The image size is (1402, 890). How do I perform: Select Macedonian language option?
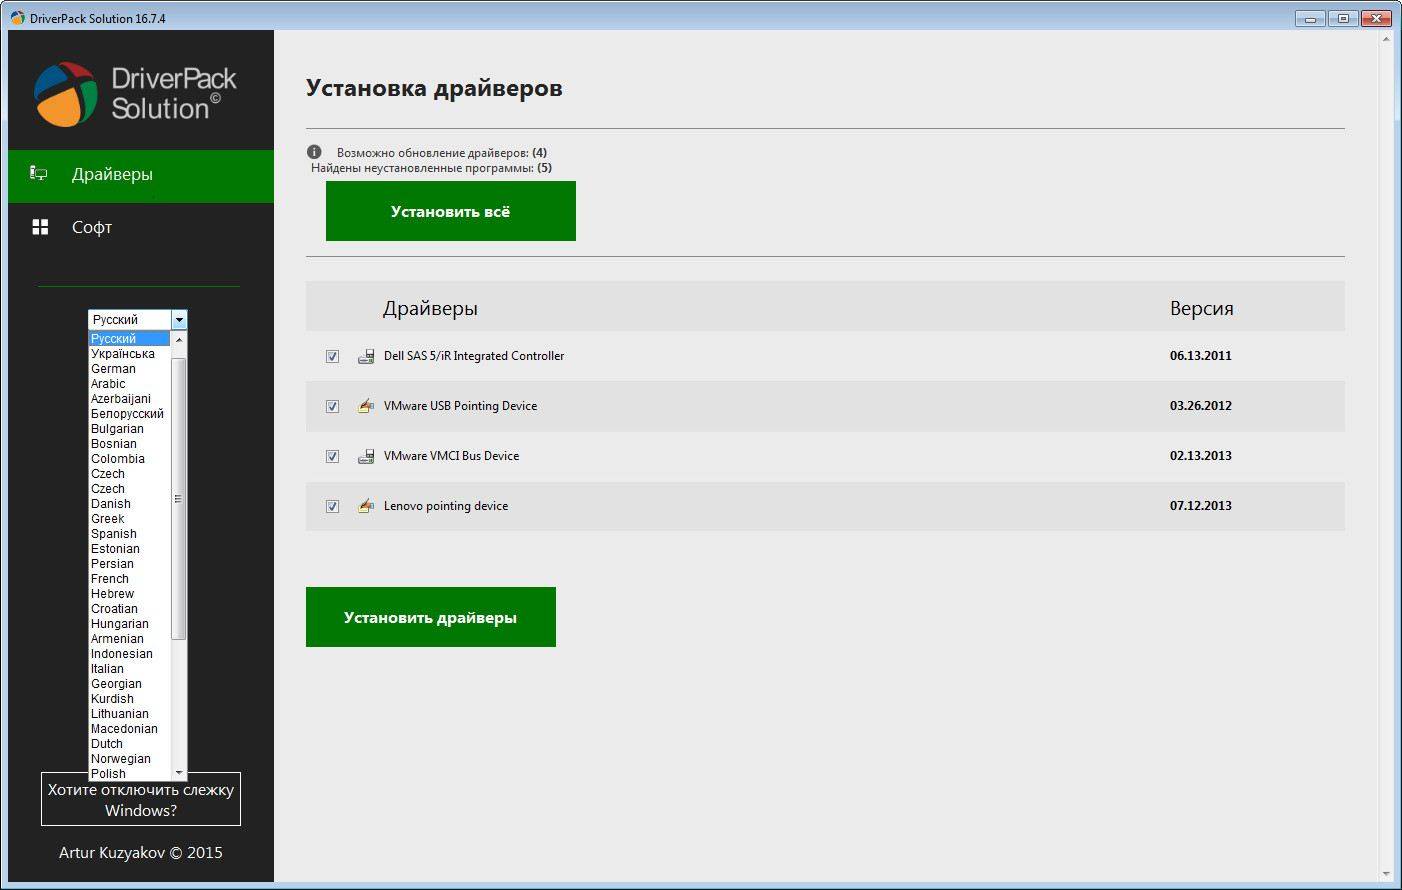click(x=130, y=728)
